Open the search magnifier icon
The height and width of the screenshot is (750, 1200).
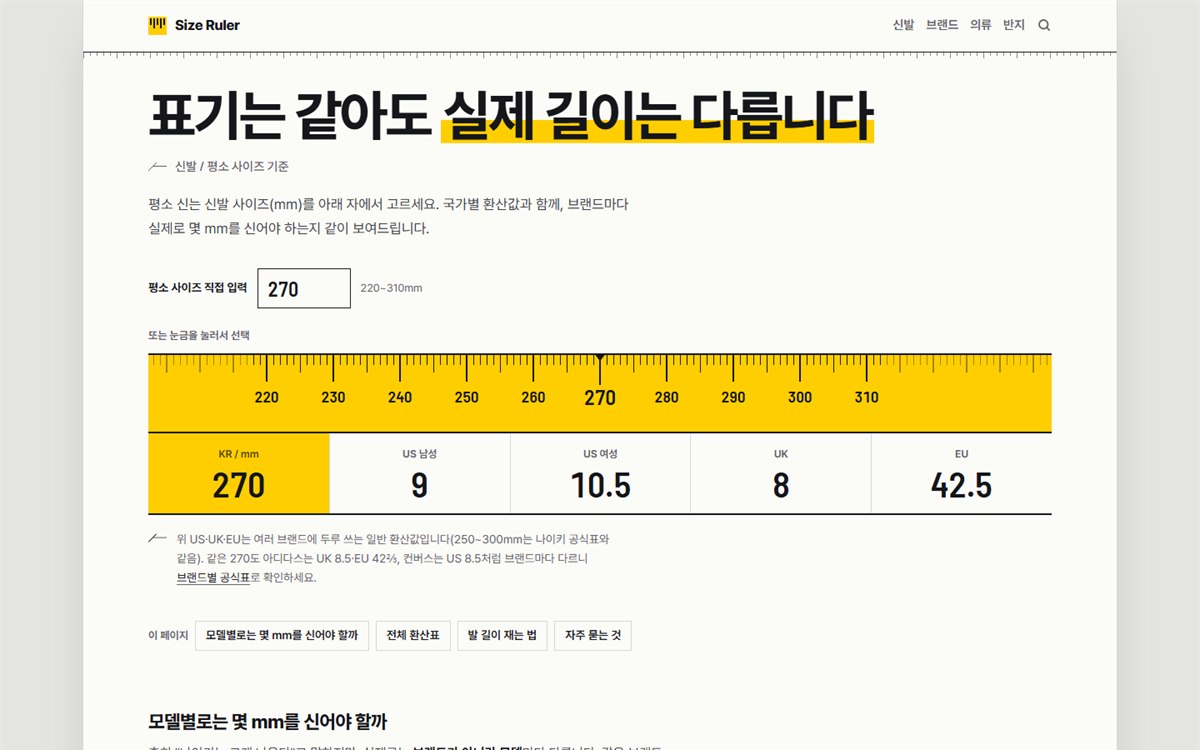[x=1044, y=26]
